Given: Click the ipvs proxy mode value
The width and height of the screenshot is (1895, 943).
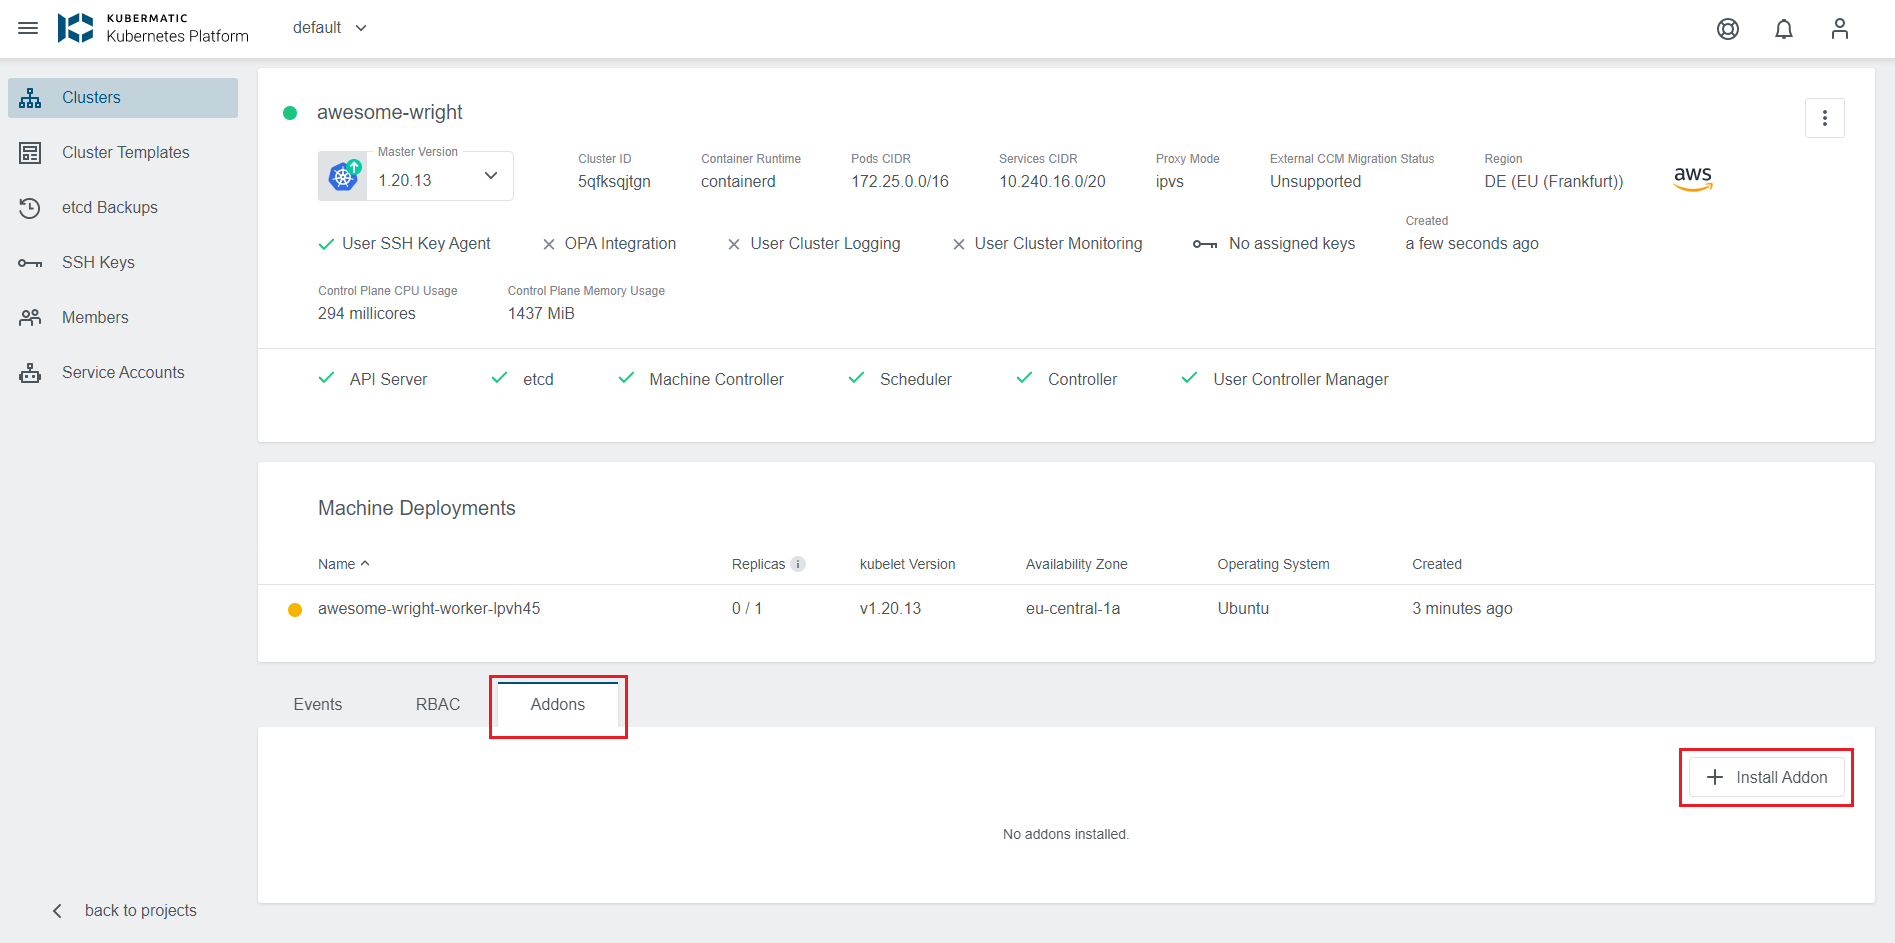Looking at the screenshot, I should [x=1170, y=181].
